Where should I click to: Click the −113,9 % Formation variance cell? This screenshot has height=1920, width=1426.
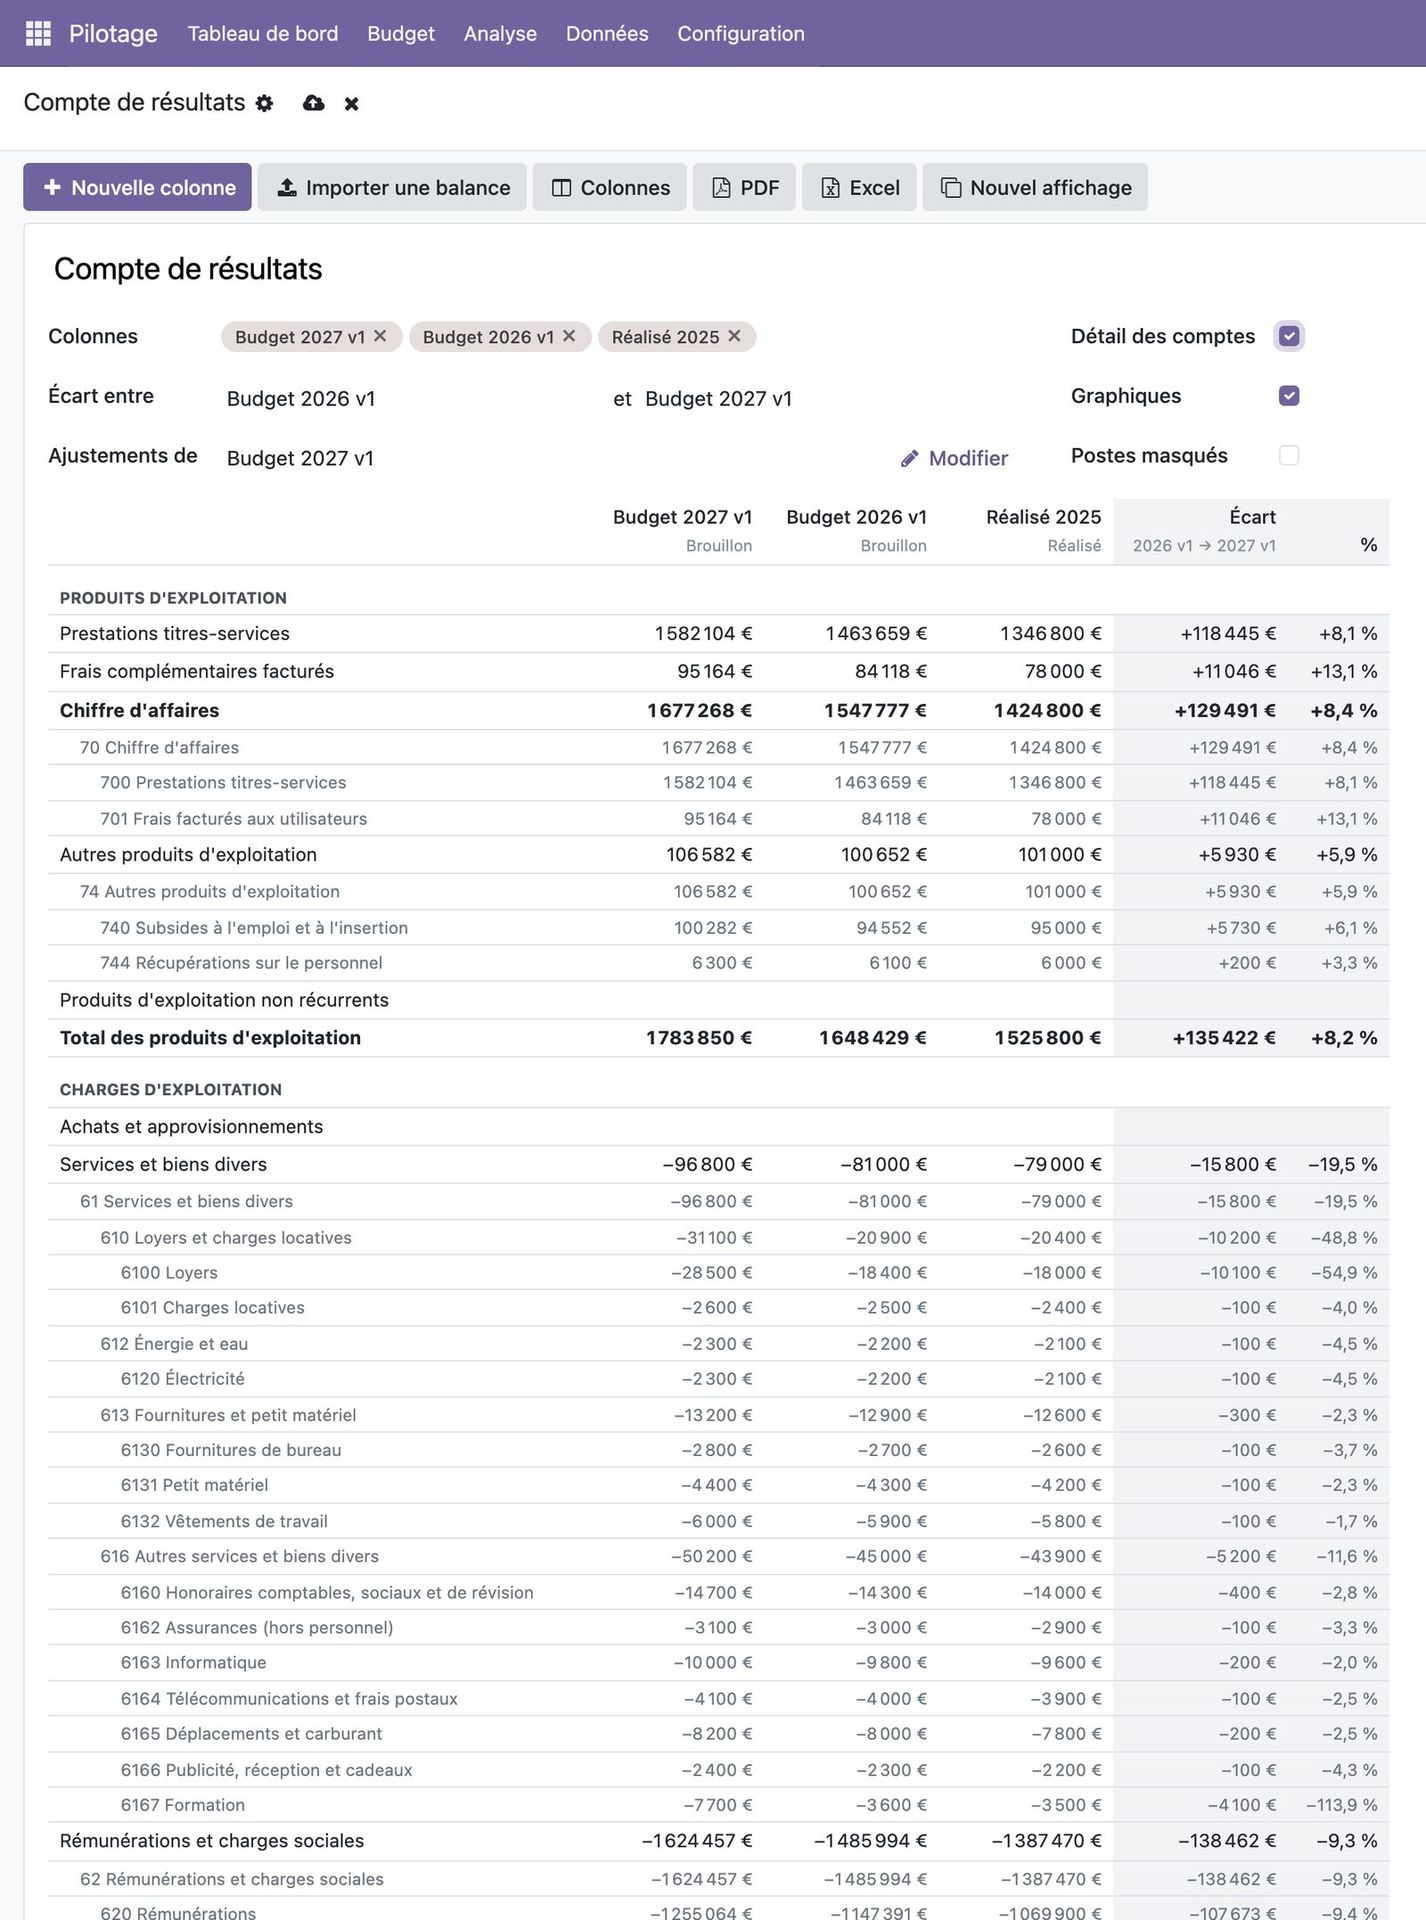(x=1342, y=1805)
